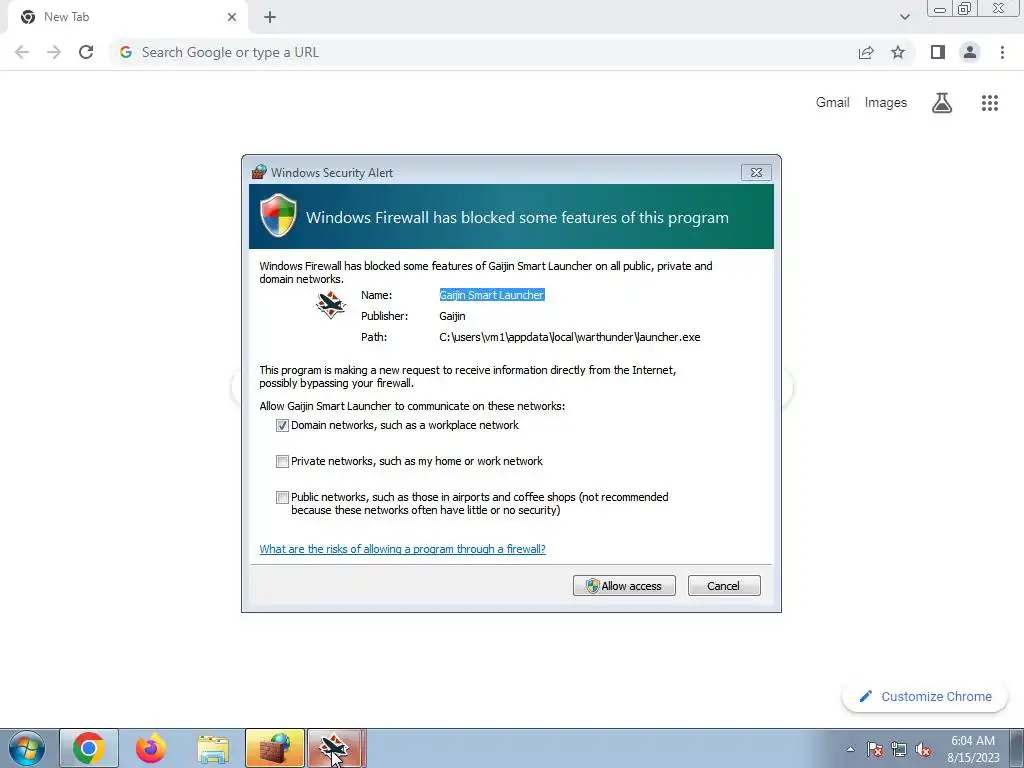Click the War Thunder plane icon in dialog
The width and height of the screenshot is (1024, 768).
click(331, 304)
